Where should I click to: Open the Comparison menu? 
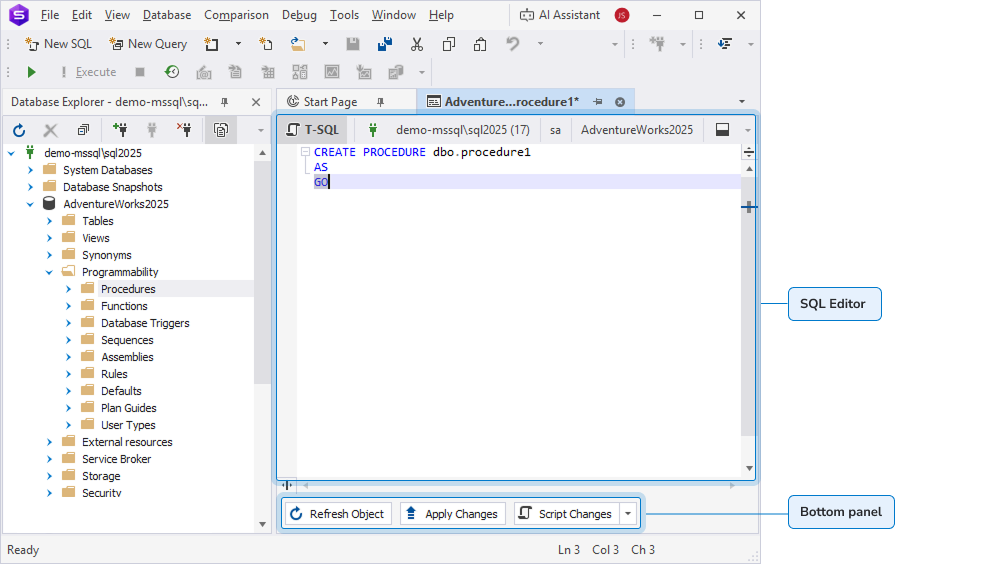236,15
